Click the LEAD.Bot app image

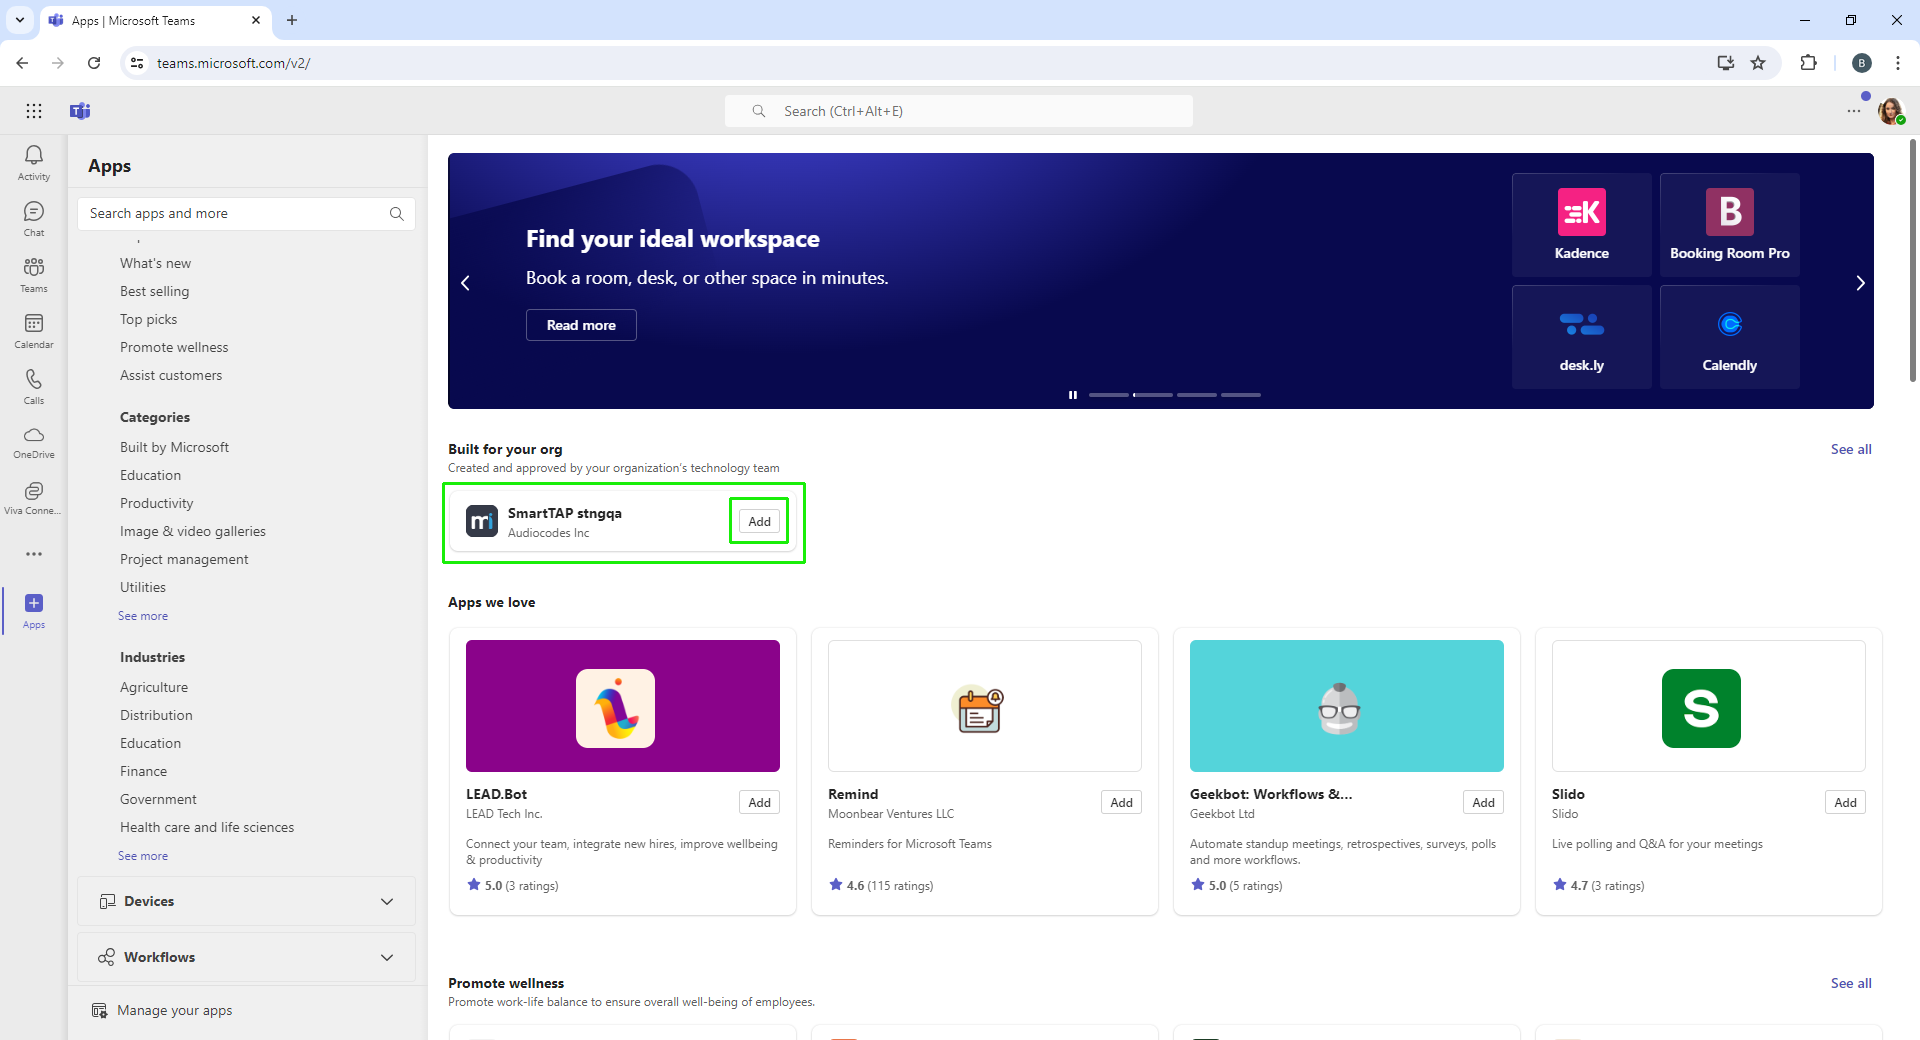622,706
